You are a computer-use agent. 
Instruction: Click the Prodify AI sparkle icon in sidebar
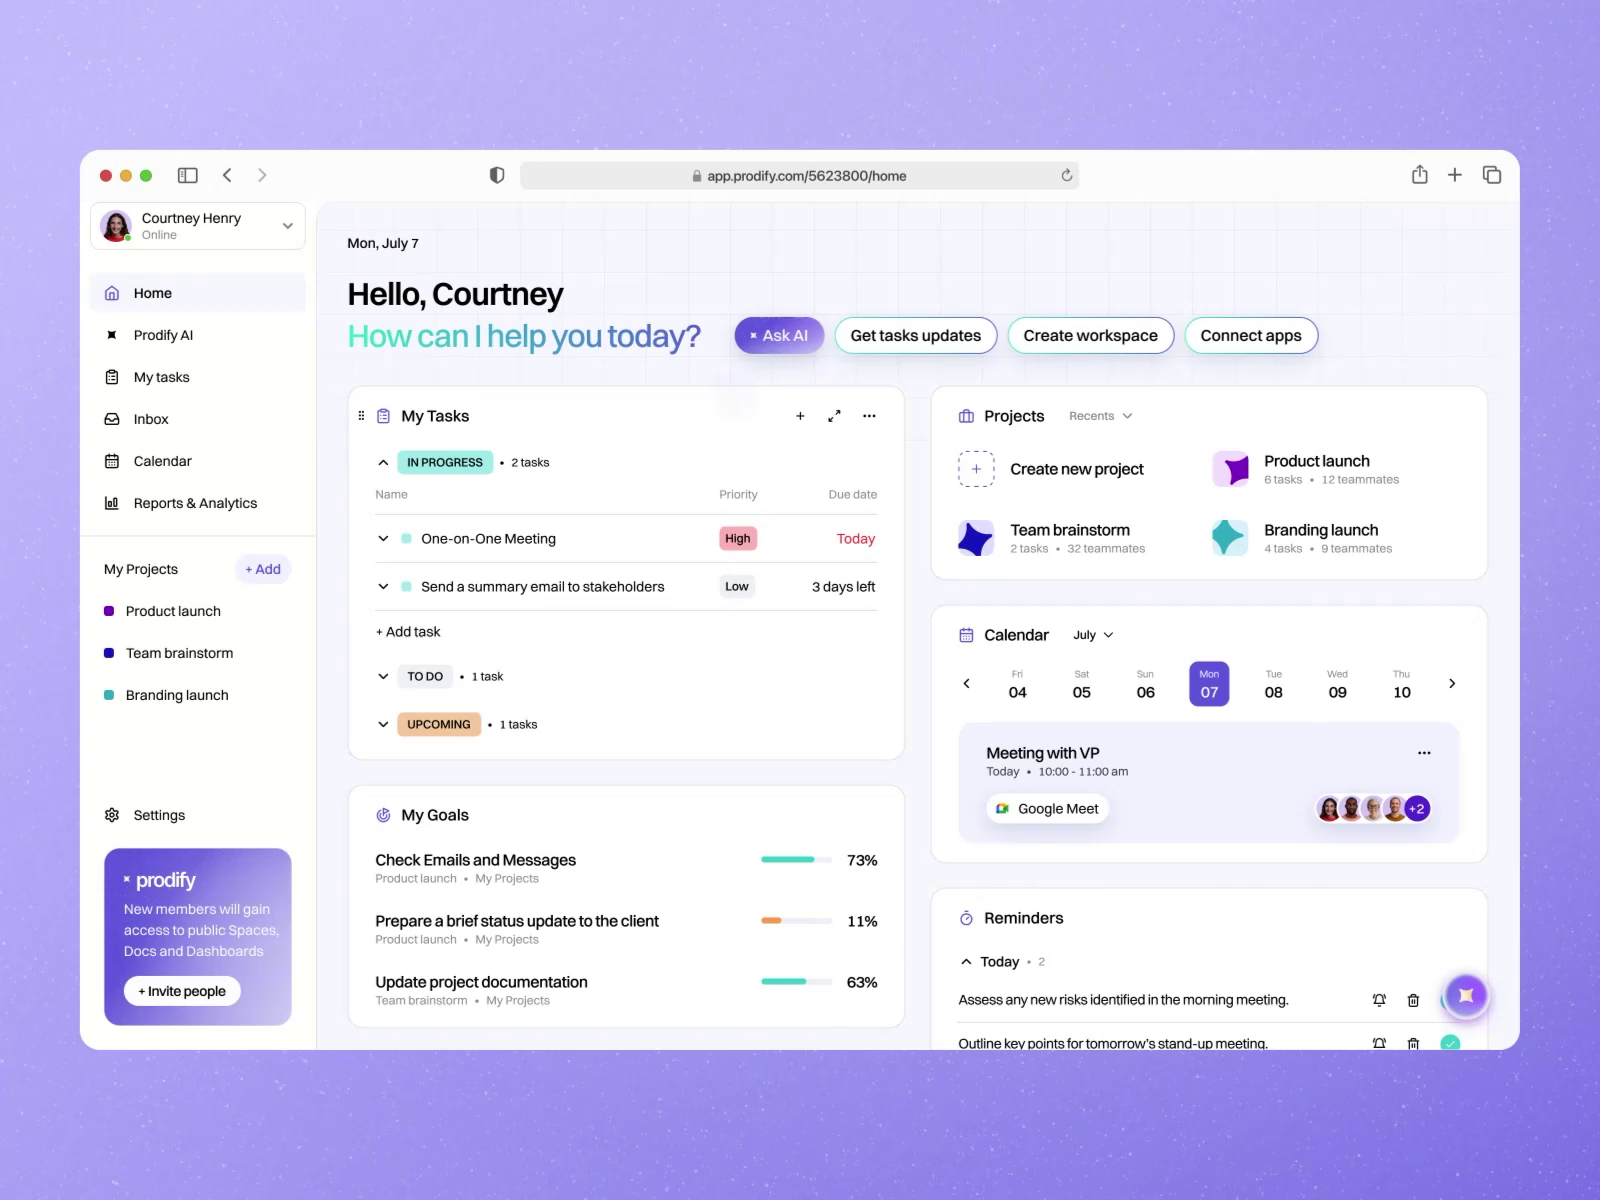[x=112, y=335]
